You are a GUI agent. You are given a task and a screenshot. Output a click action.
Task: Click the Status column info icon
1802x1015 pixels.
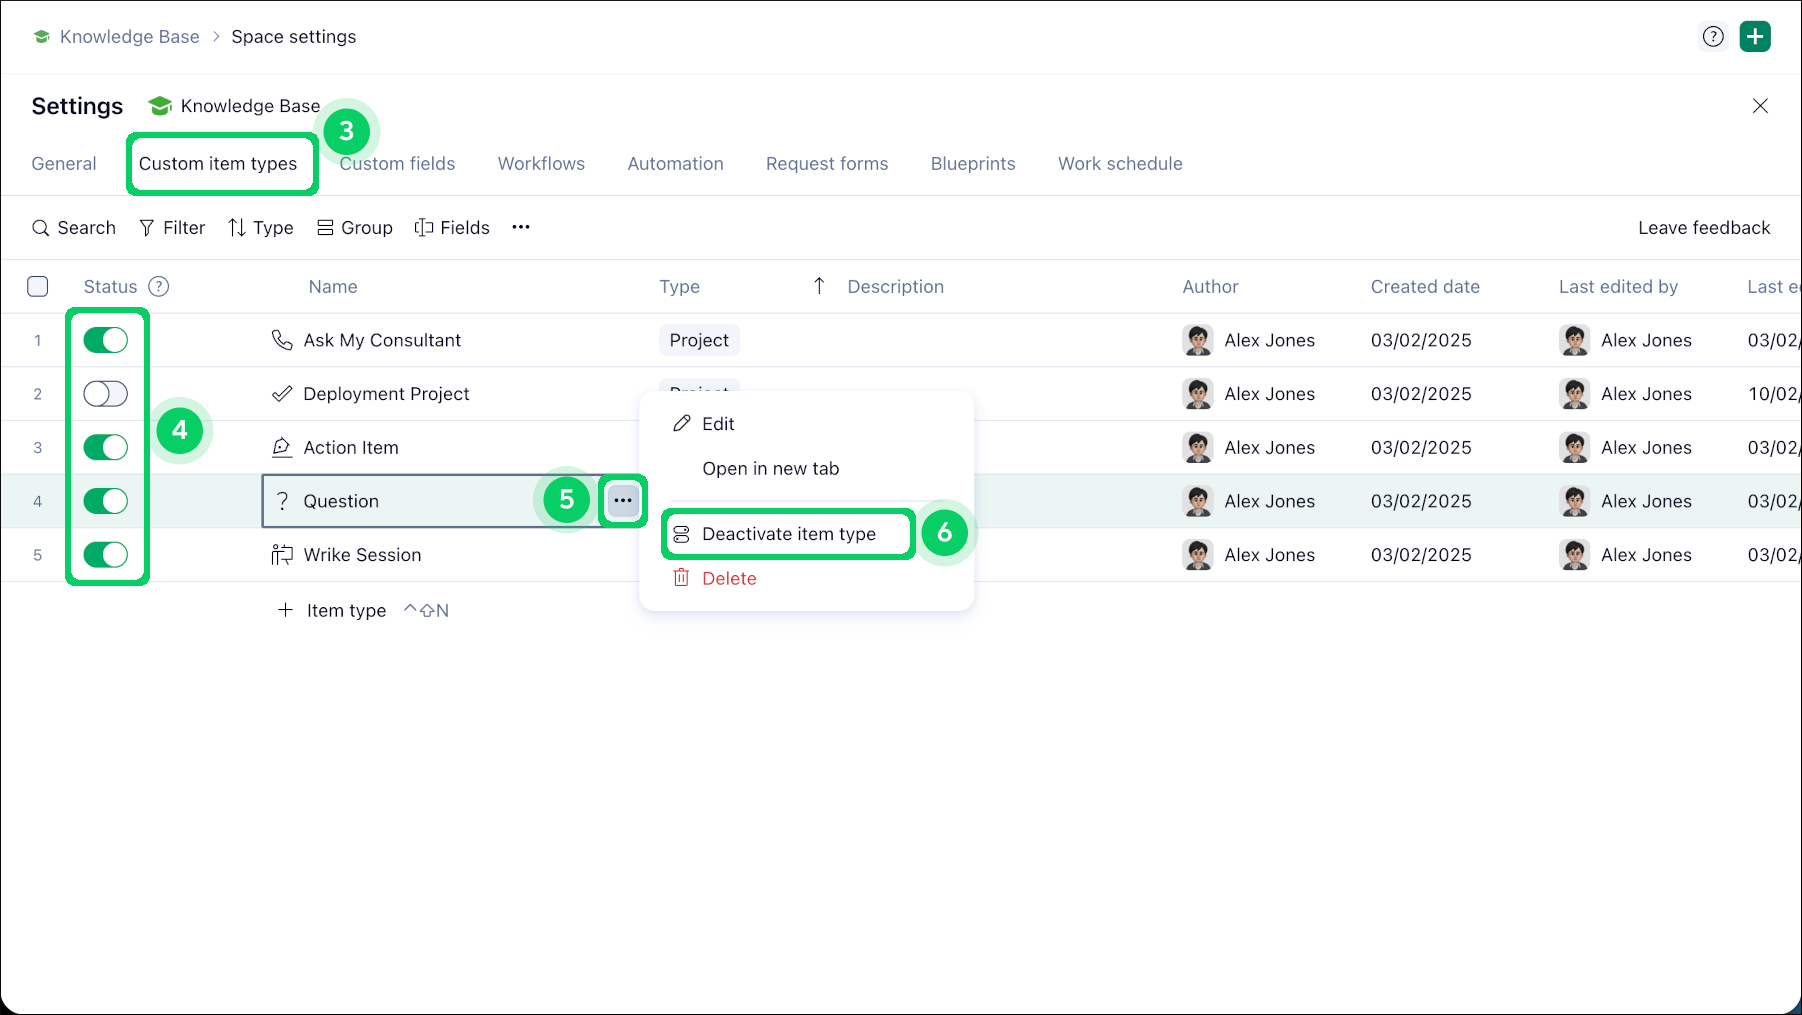(x=158, y=287)
